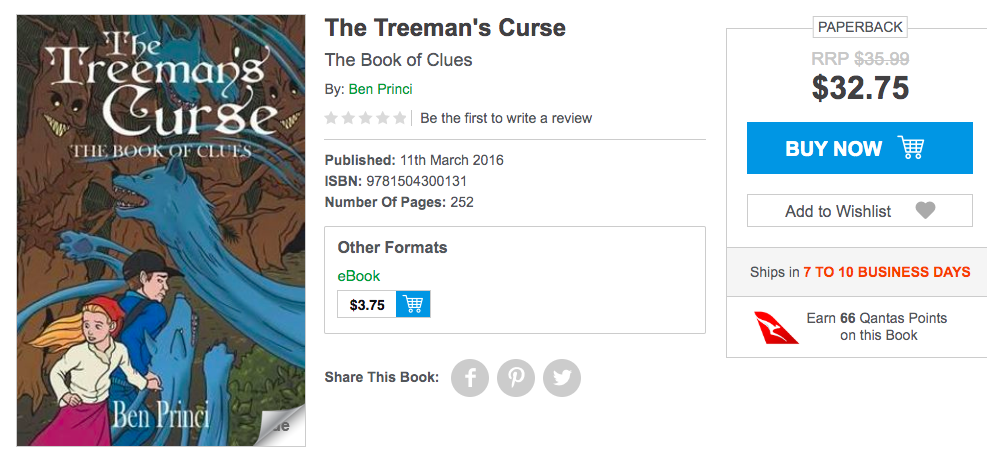Click the Qantas kangaroo logo
The width and height of the screenshot is (987, 452).
click(777, 327)
